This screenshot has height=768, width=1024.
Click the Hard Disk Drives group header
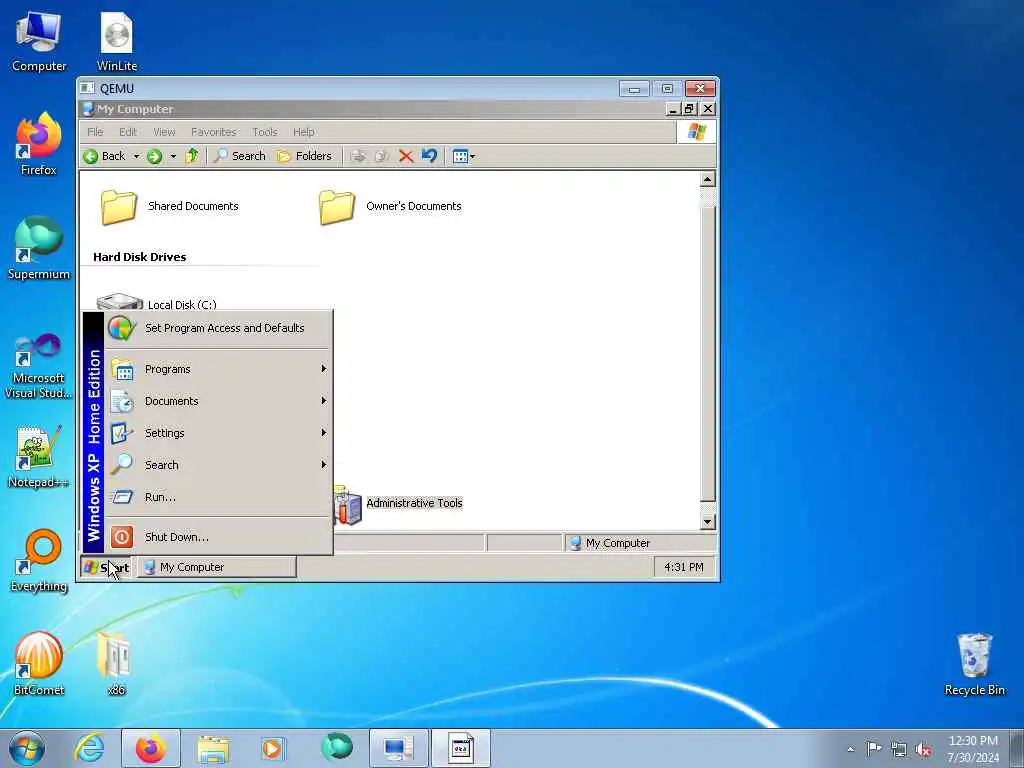click(x=140, y=257)
